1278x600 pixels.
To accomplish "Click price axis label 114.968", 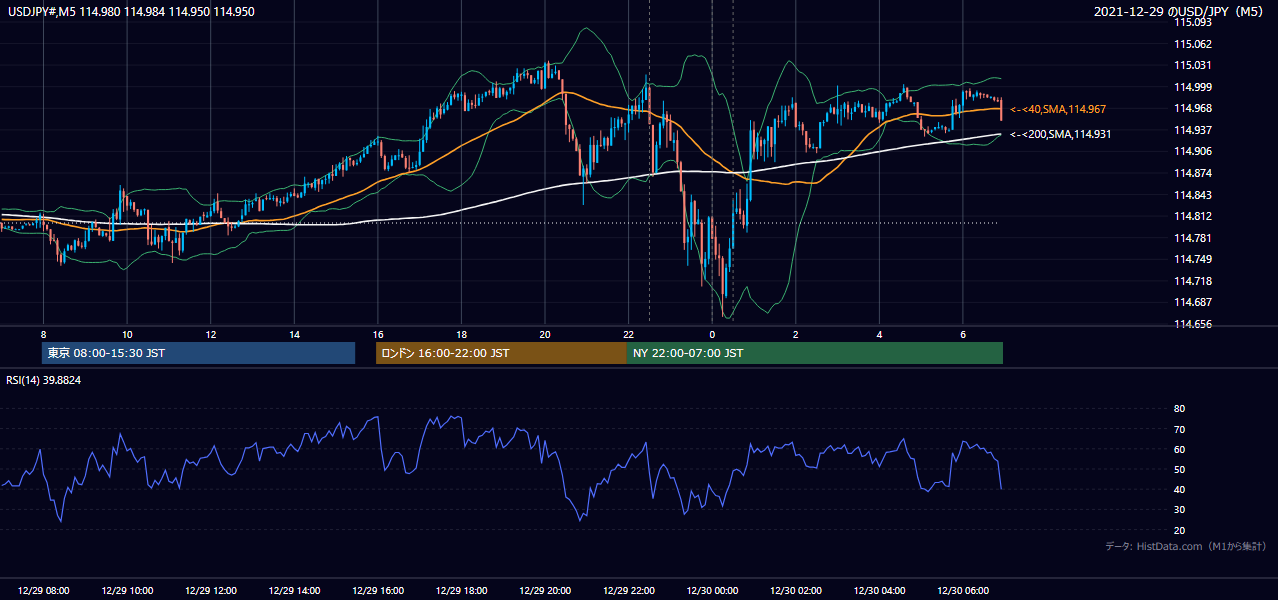I will (1193, 108).
